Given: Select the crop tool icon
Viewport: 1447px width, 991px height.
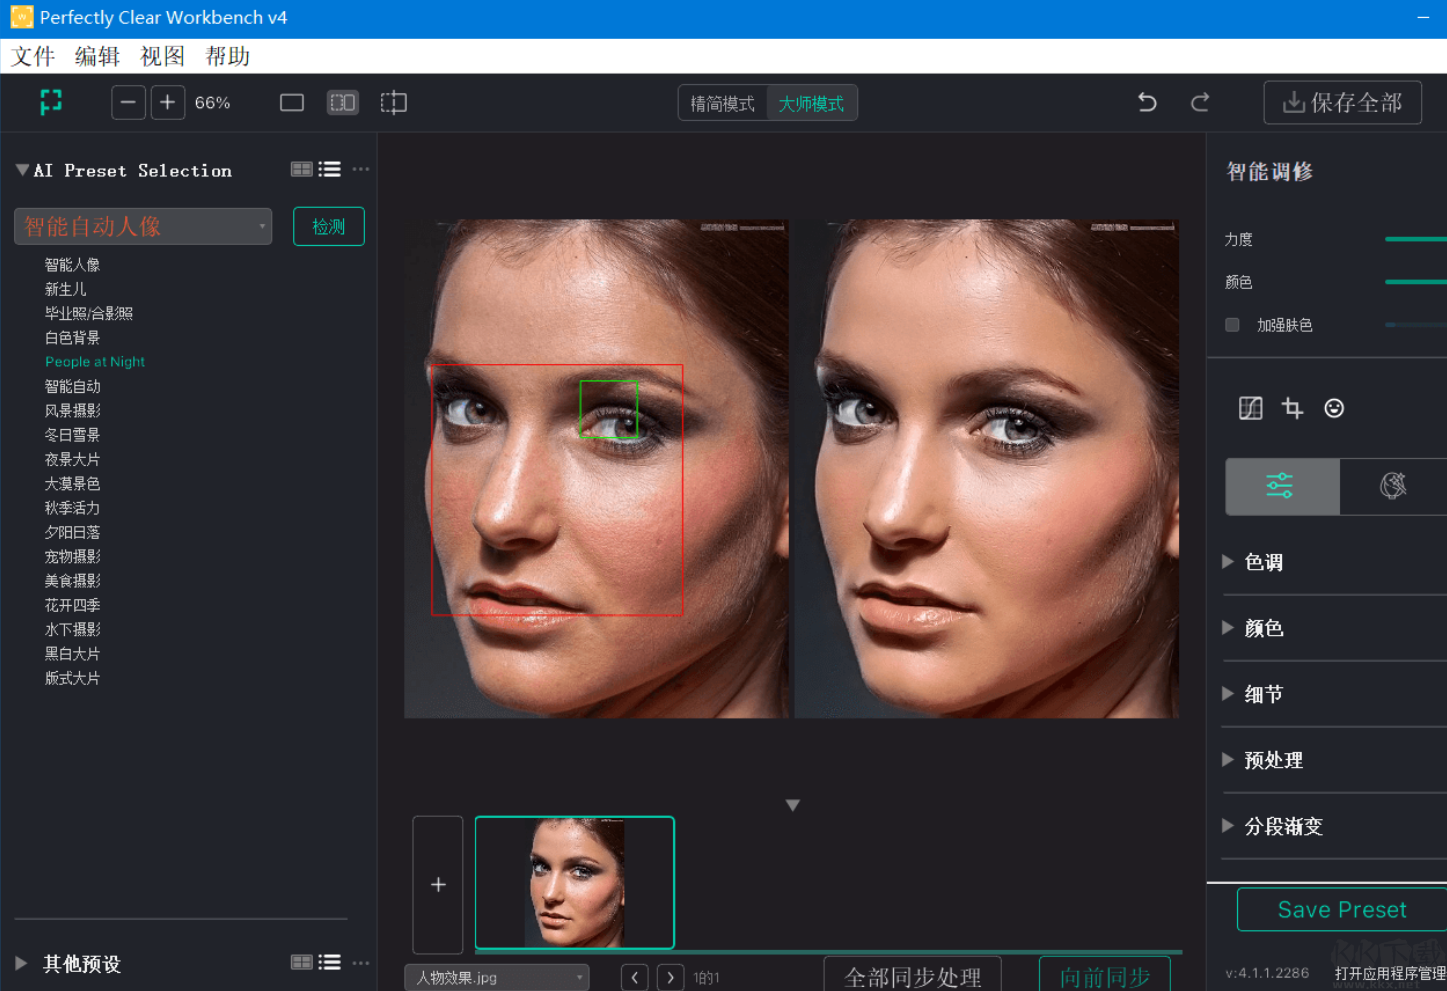Looking at the screenshot, I should coord(1292,408).
